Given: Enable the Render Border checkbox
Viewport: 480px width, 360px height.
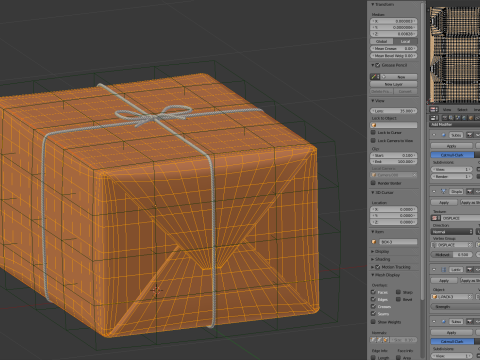Looking at the screenshot, I should 373,183.
